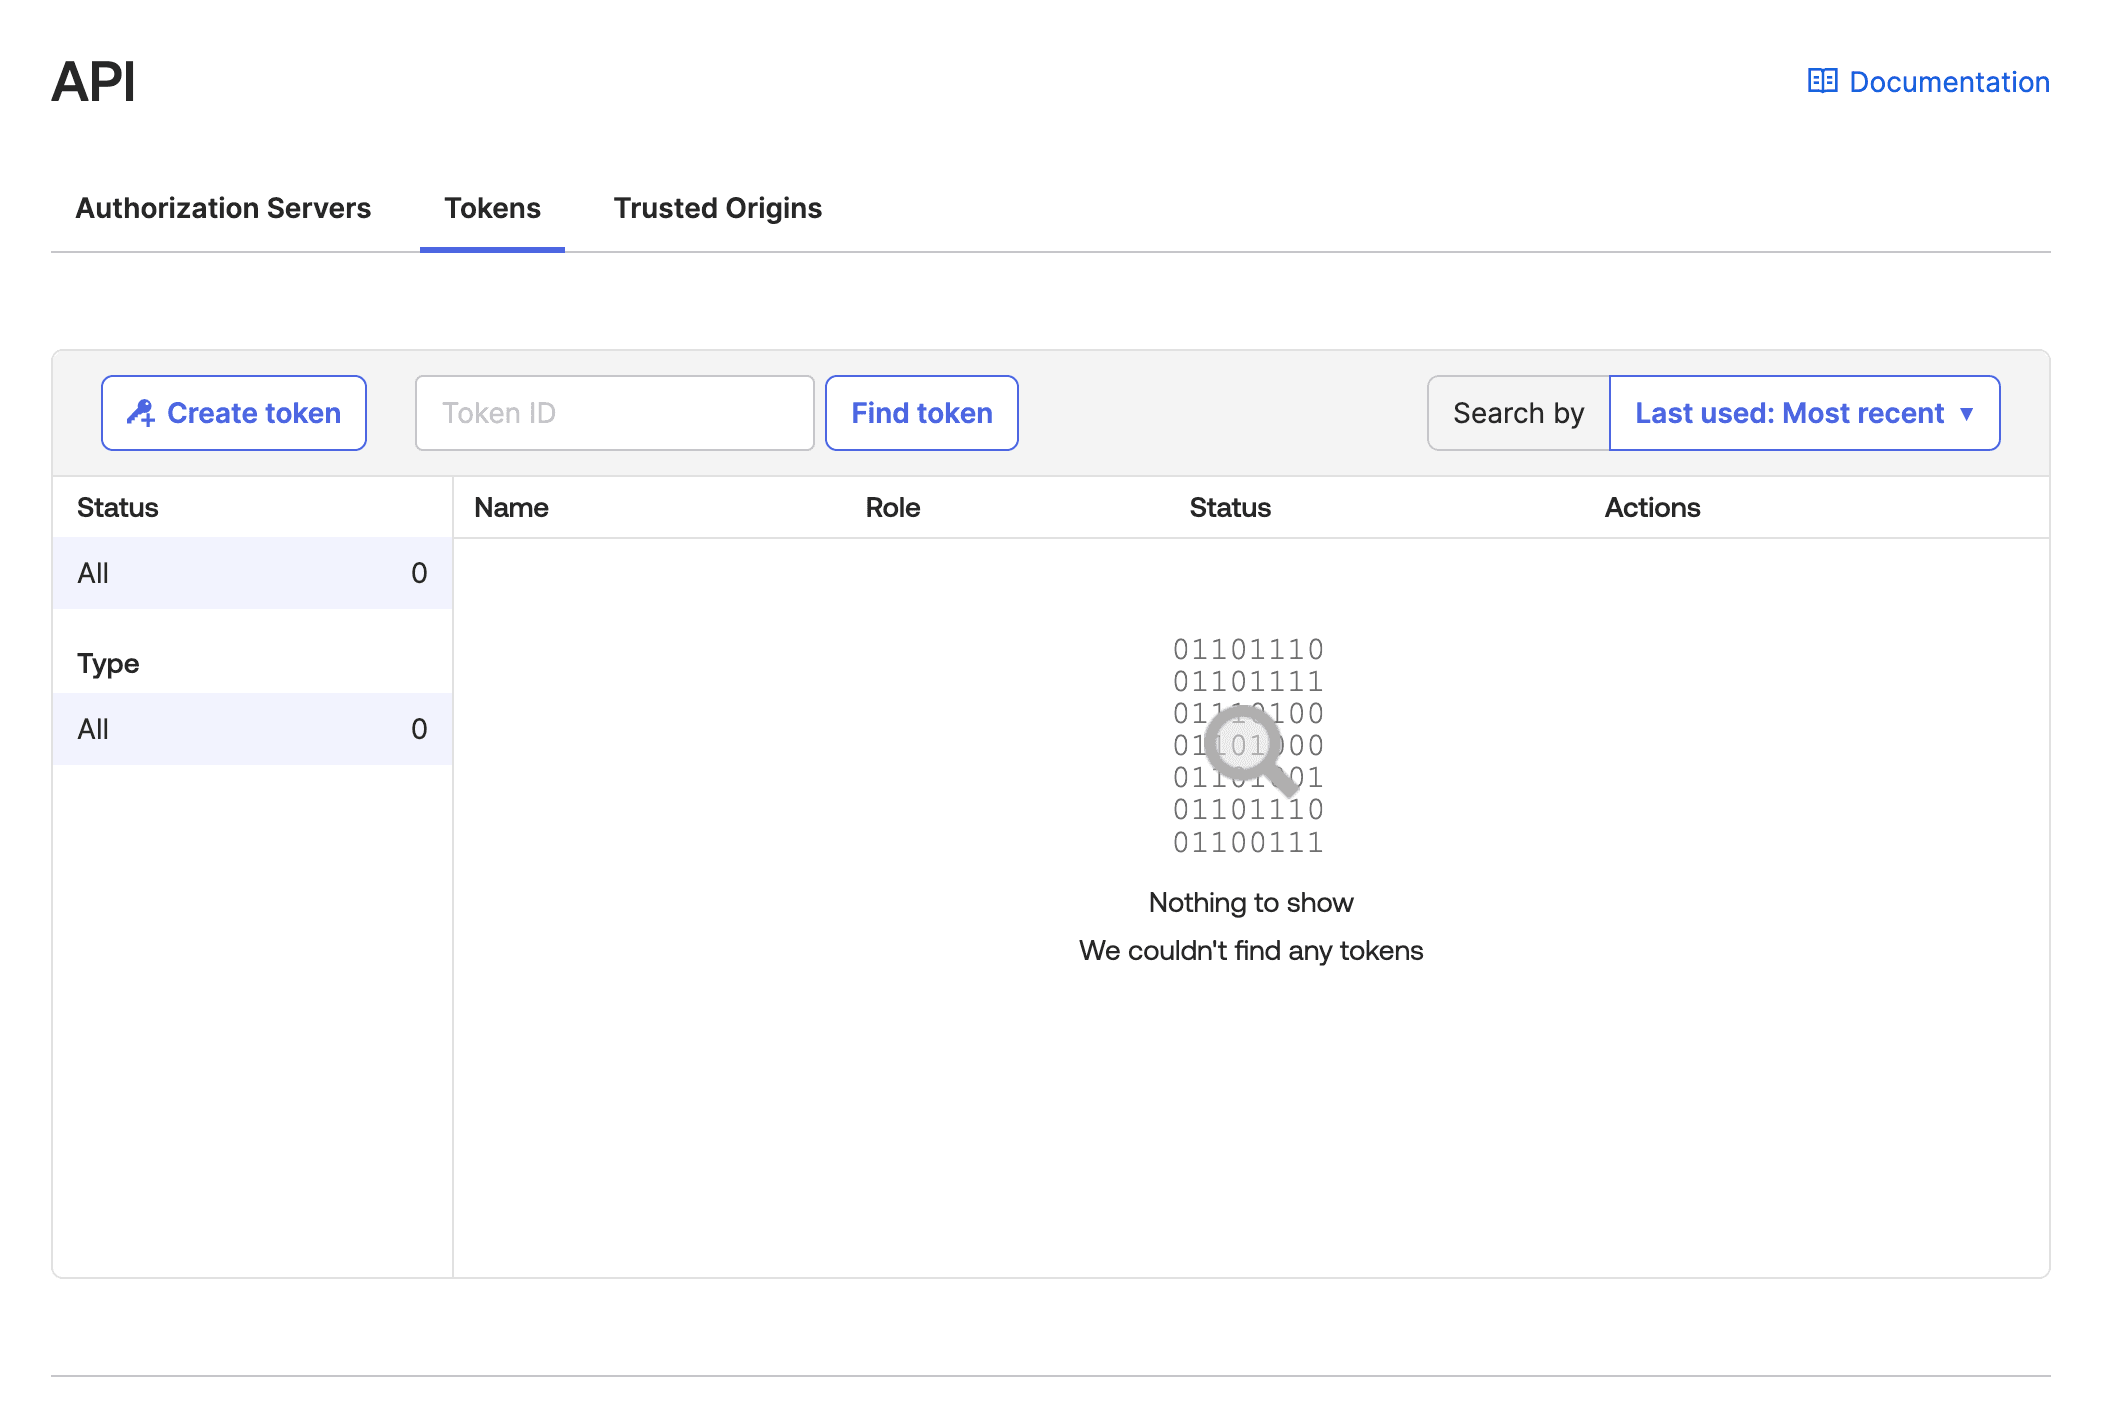2106x1422 pixels.
Task: Click the grid icon next to Documentation
Action: click(x=1824, y=81)
